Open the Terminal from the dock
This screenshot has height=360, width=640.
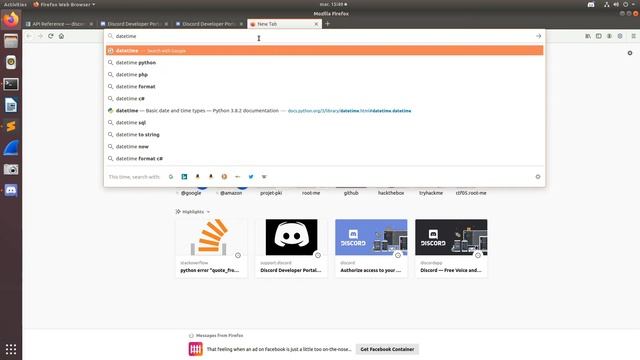(x=11, y=84)
